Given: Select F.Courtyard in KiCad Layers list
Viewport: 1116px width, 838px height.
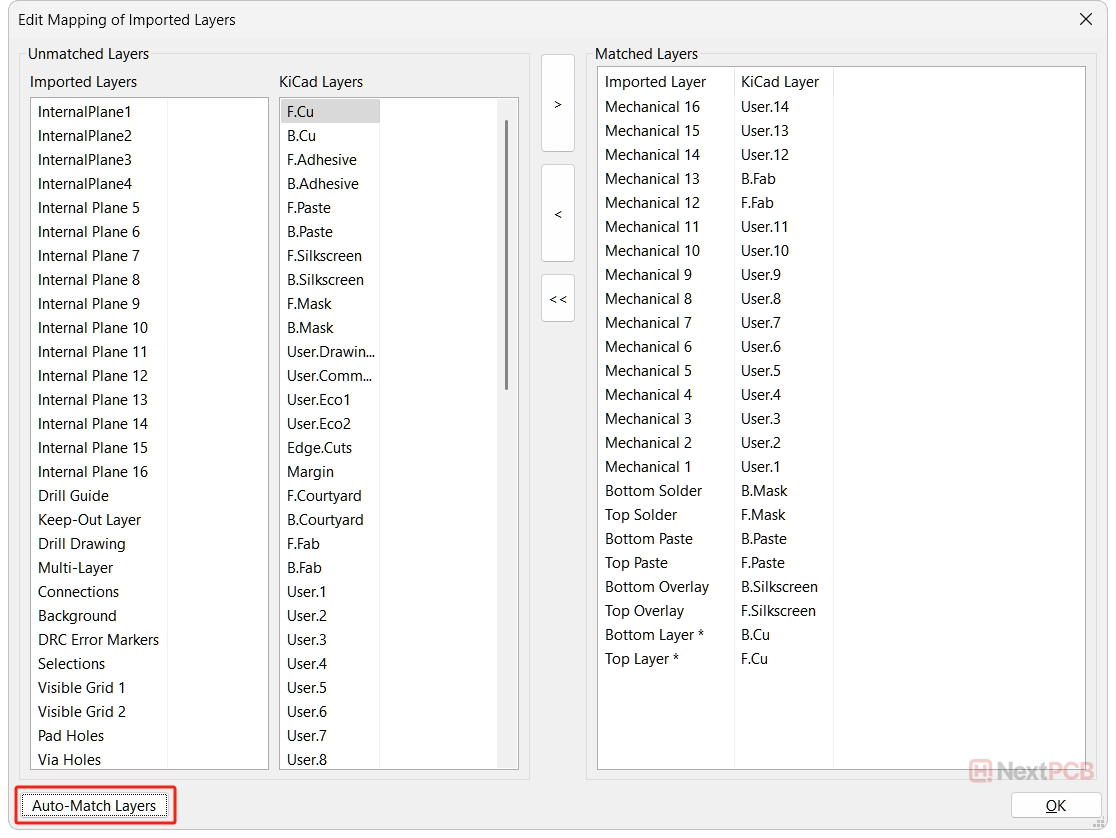Looking at the screenshot, I should pos(324,496).
